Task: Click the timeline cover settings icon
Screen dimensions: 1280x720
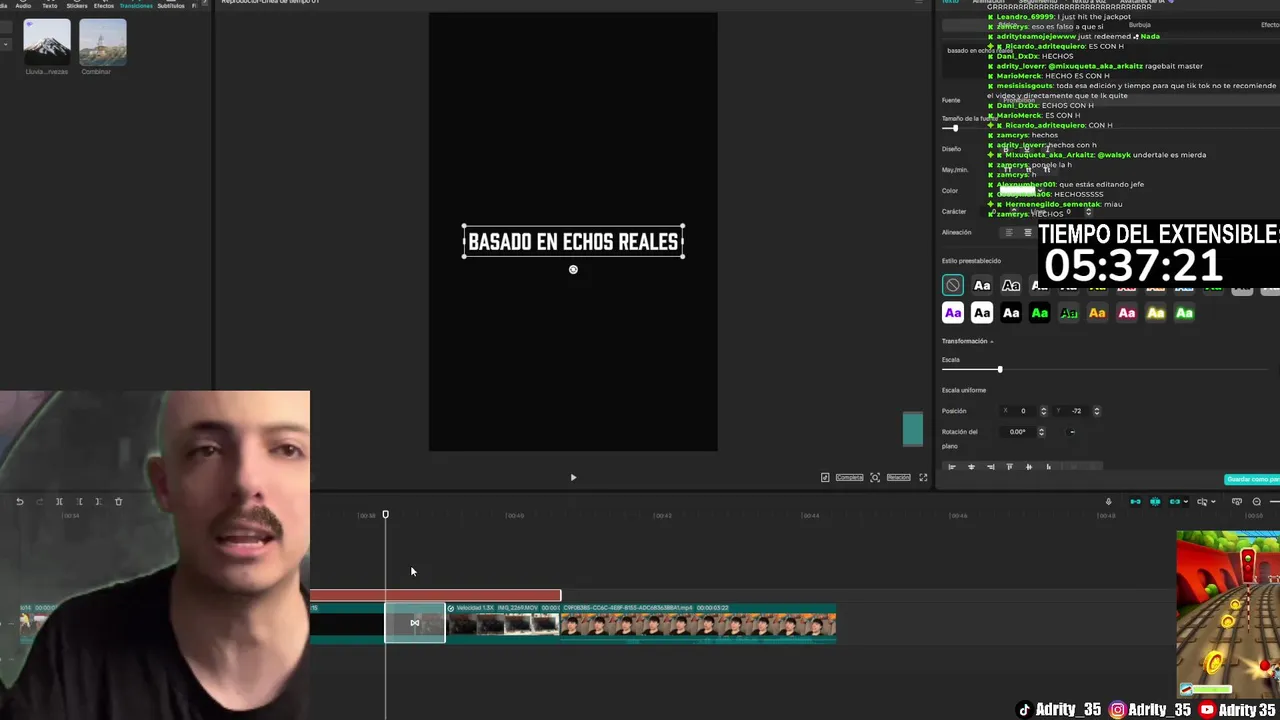Action: [1237, 501]
